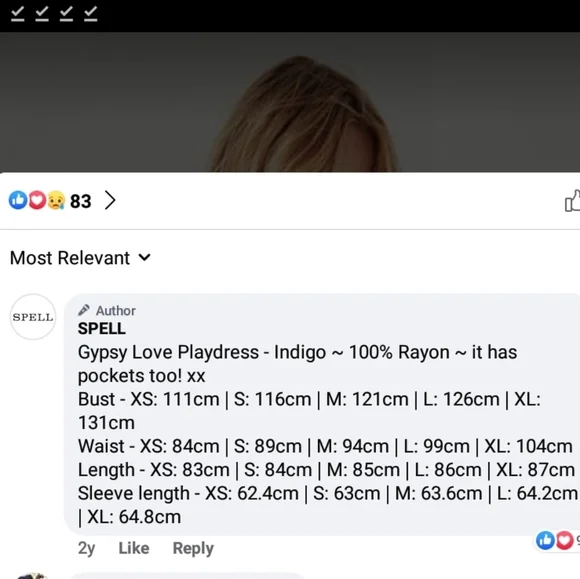Click the Author badge pen icon
The width and height of the screenshot is (580, 579).
point(84,310)
